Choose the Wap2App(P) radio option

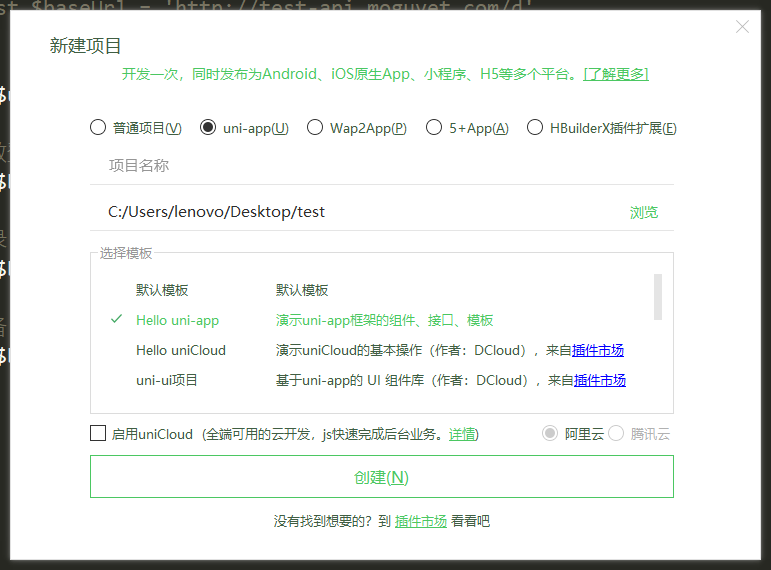[315, 128]
